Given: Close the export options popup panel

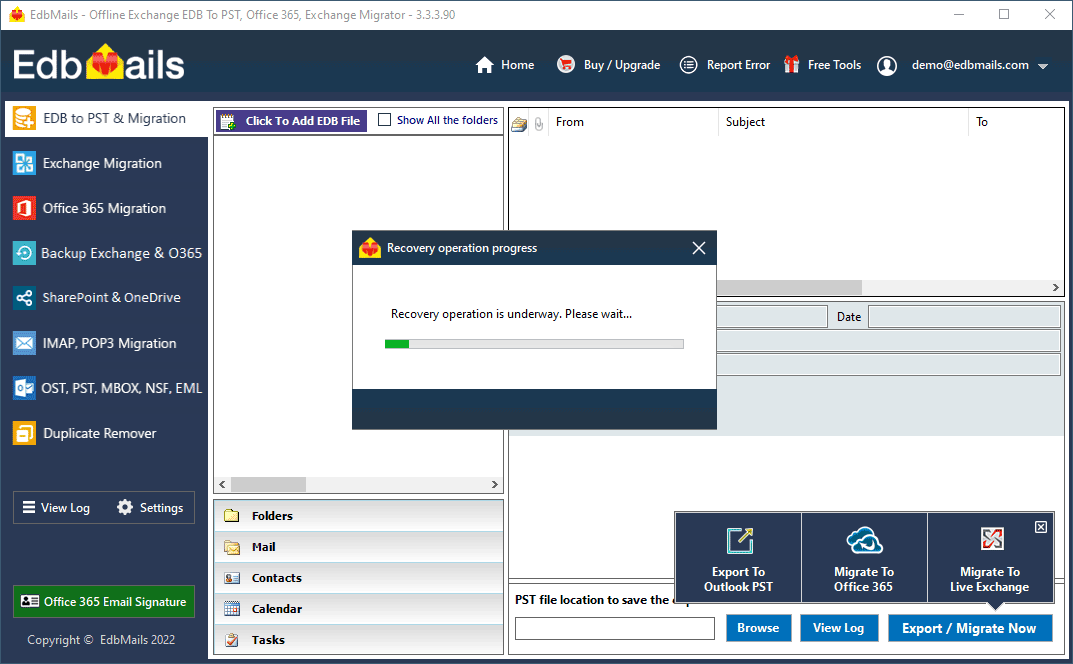Looking at the screenshot, I should pos(1041,526).
